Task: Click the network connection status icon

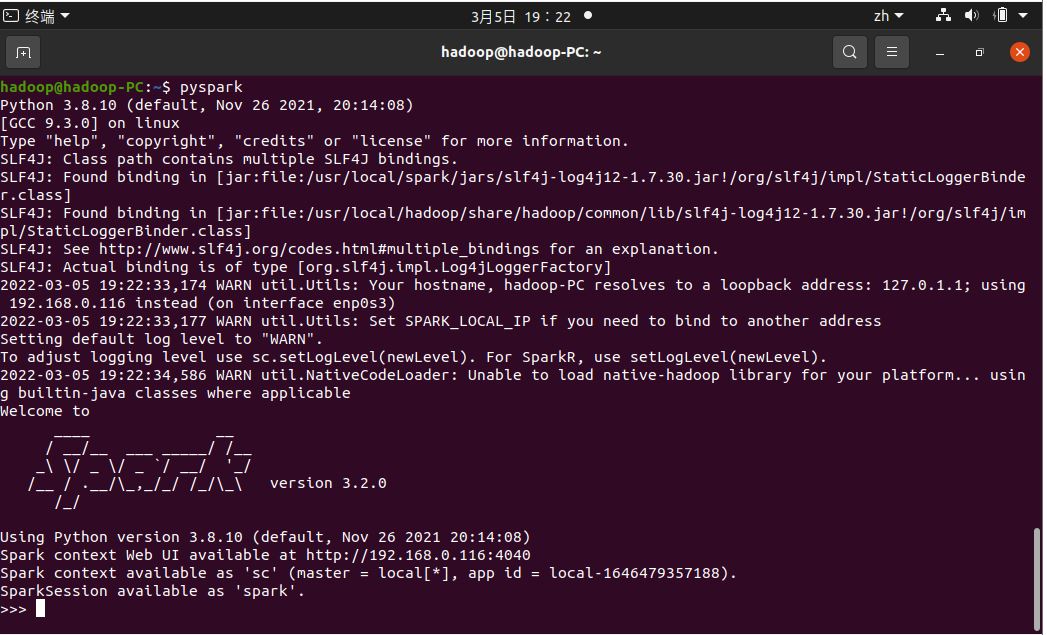Action: tap(945, 15)
